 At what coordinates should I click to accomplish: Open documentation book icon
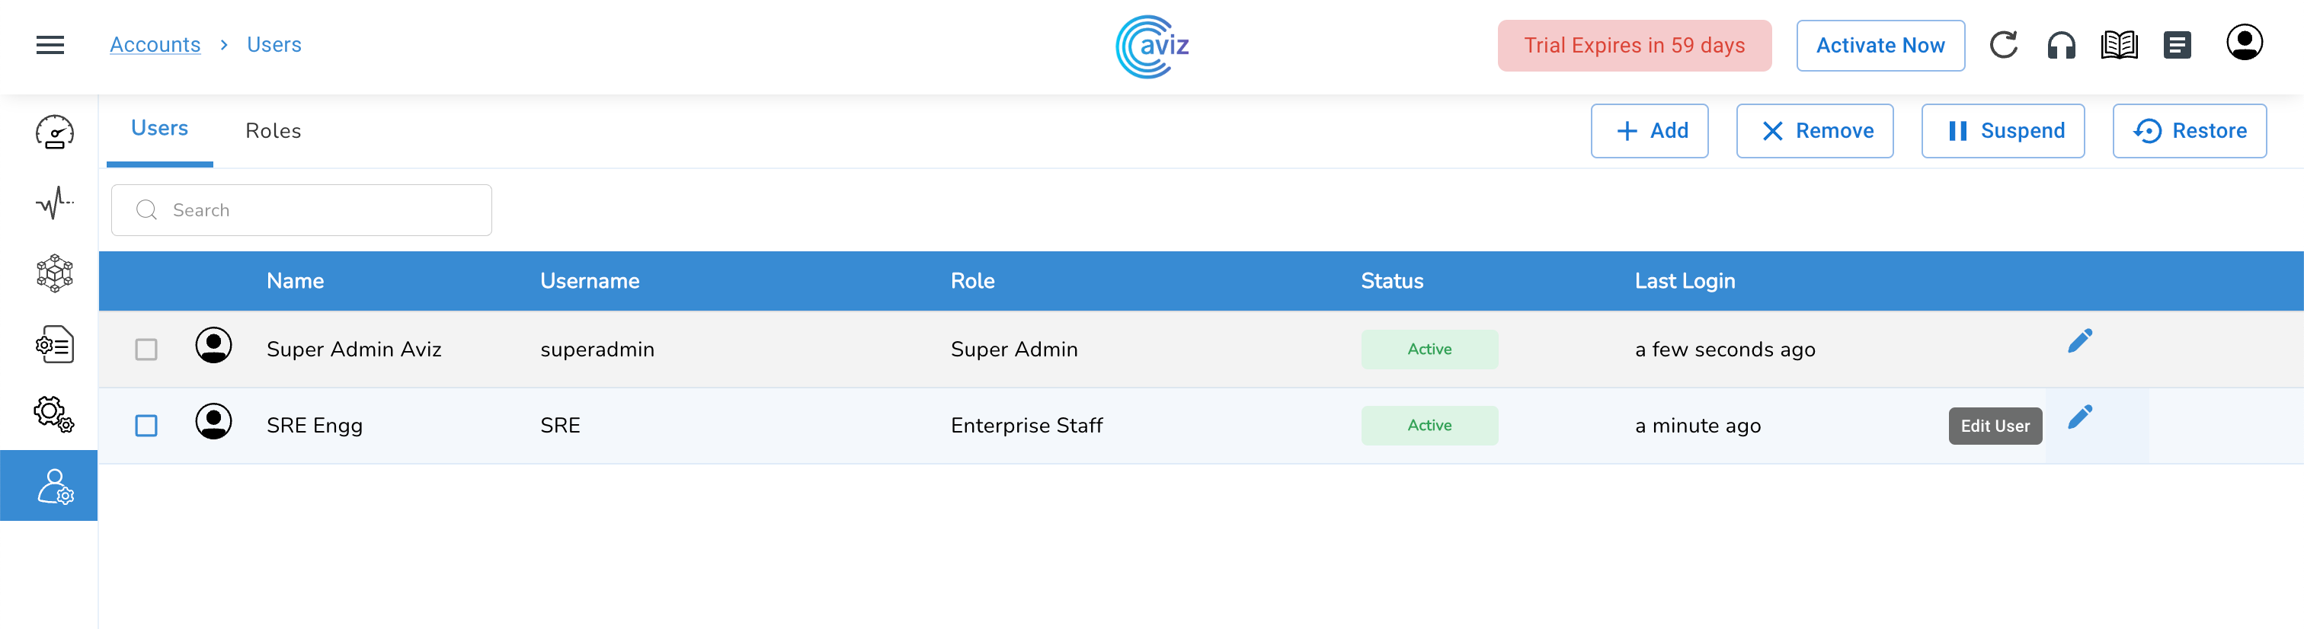click(x=2119, y=45)
